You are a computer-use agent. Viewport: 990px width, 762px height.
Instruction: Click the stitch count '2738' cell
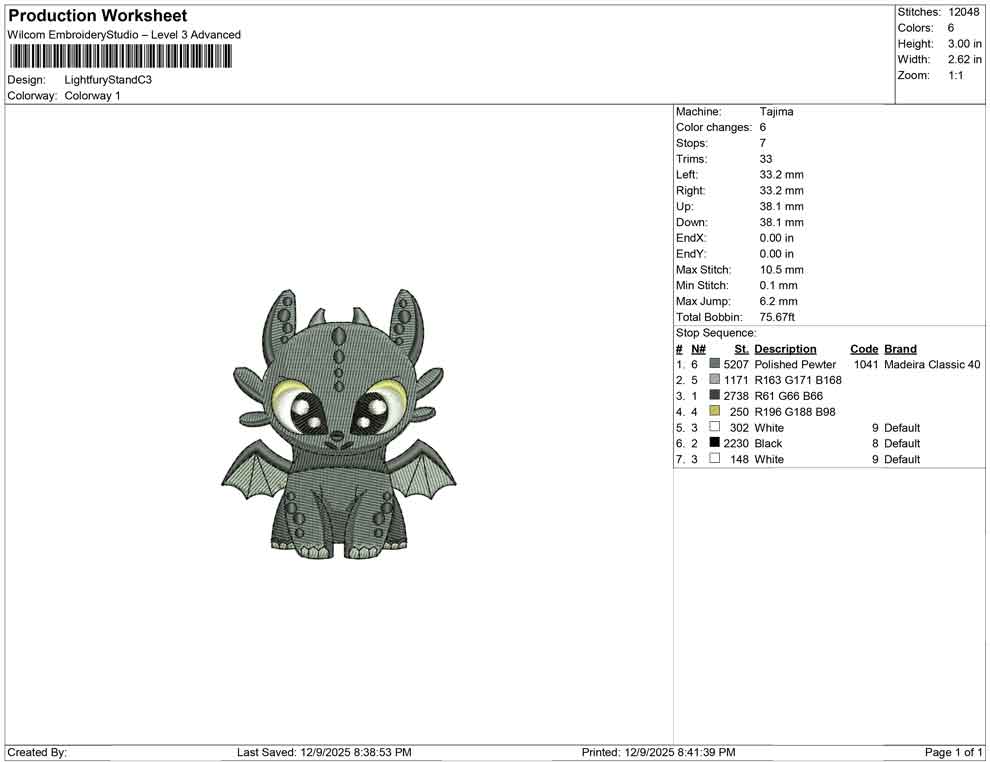tap(736, 396)
